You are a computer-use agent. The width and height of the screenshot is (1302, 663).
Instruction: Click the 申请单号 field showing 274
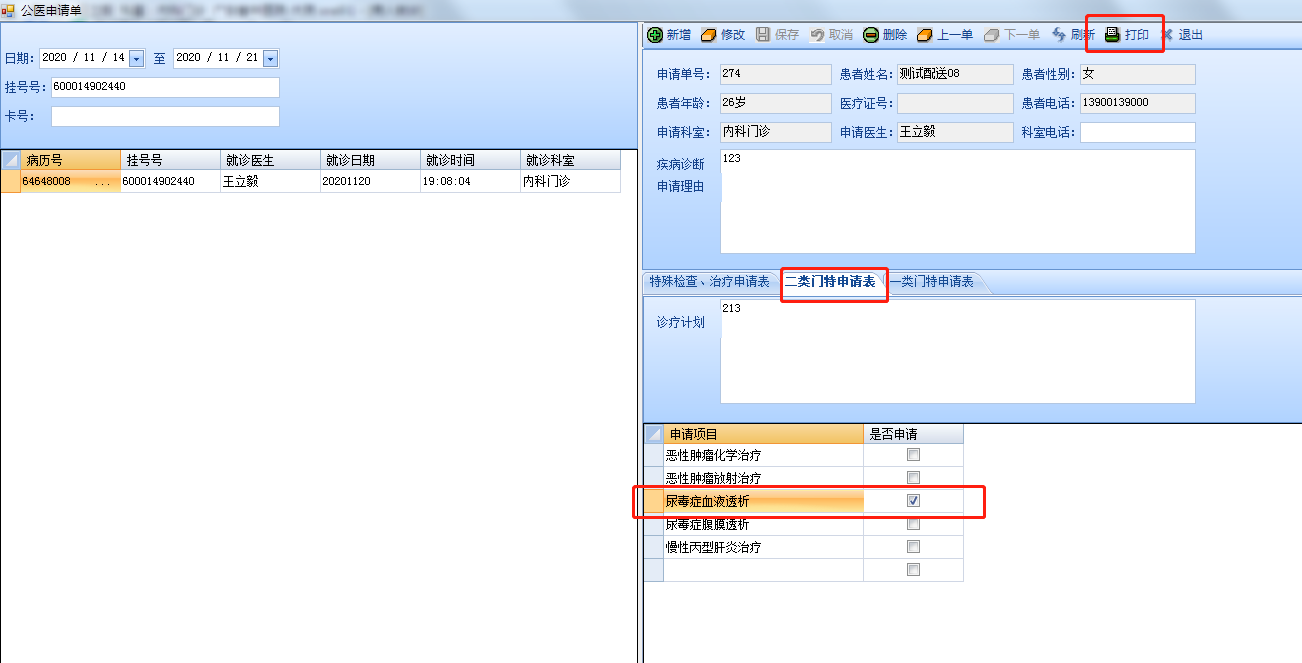point(774,74)
